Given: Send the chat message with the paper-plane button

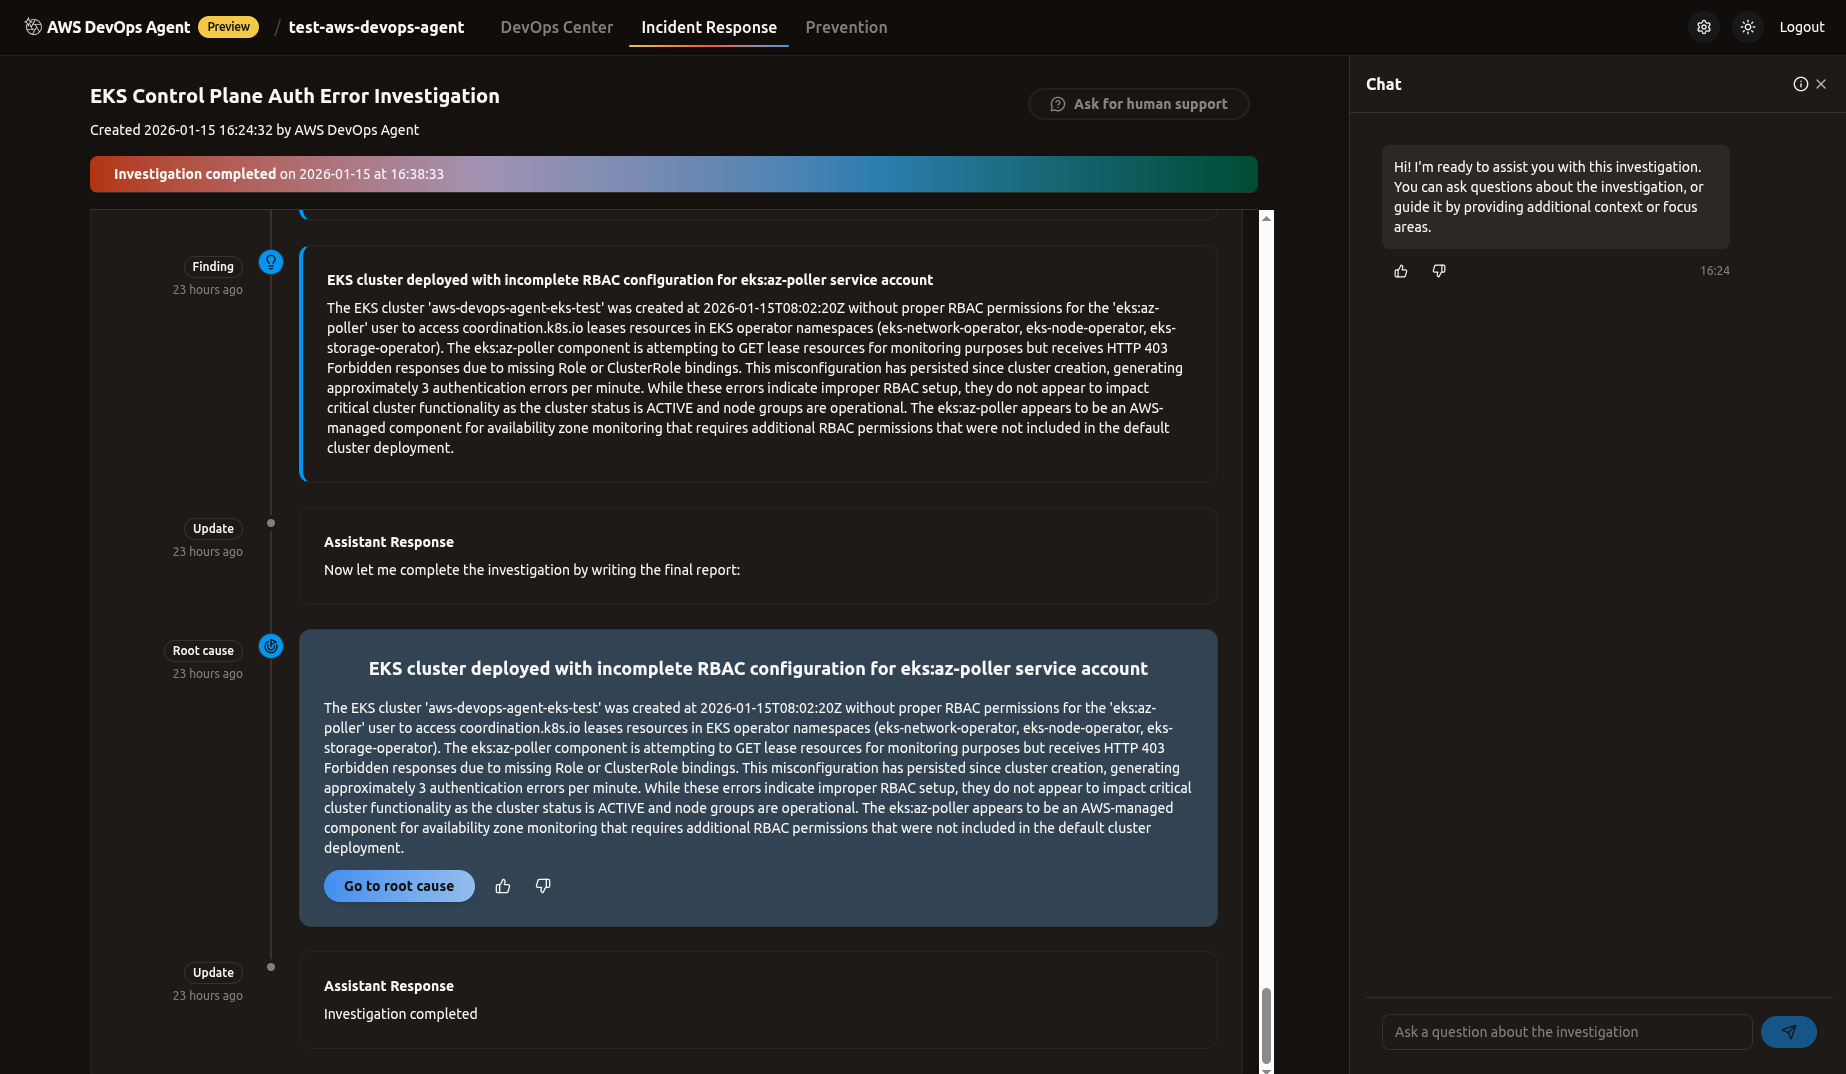Looking at the screenshot, I should click(x=1789, y=1032).
